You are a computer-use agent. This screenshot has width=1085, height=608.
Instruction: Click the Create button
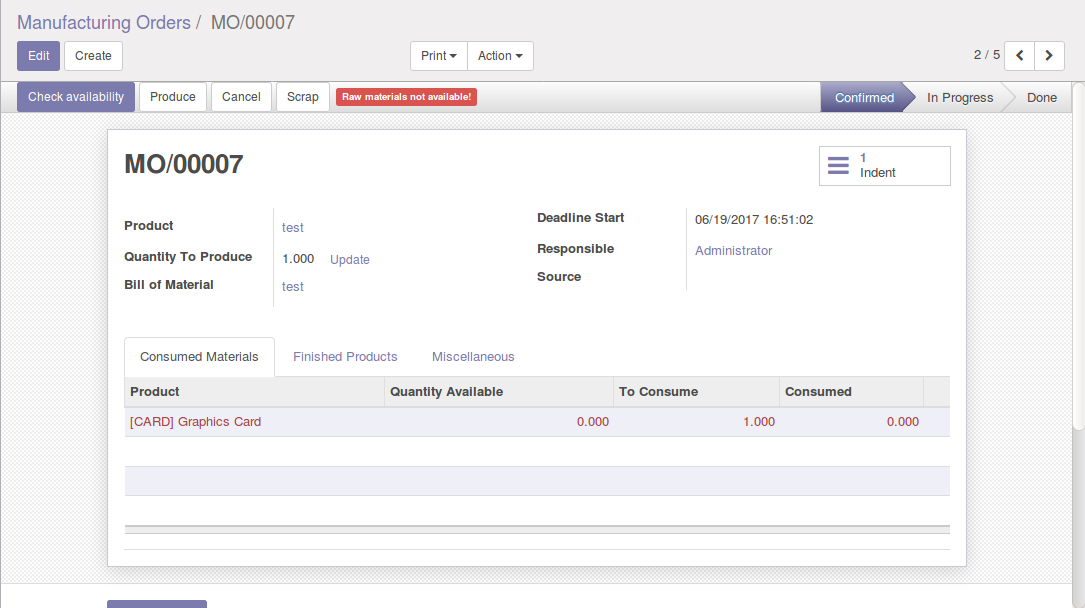pos(93,55)
